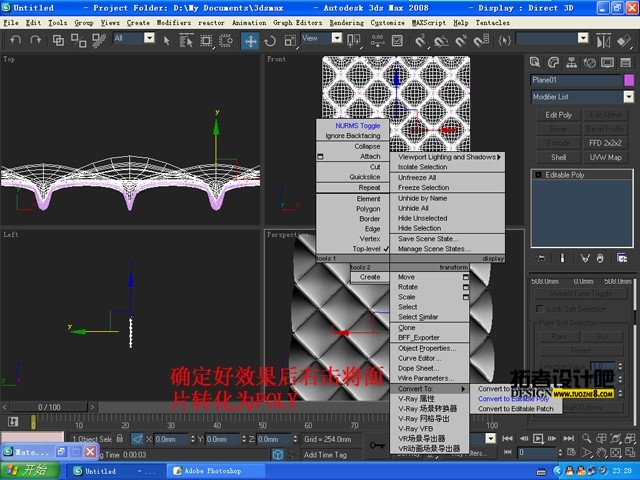Click Pin Stack icon below modifier stack
The height and width of the screenshot is (480, 640).
(x=541, y=258)
